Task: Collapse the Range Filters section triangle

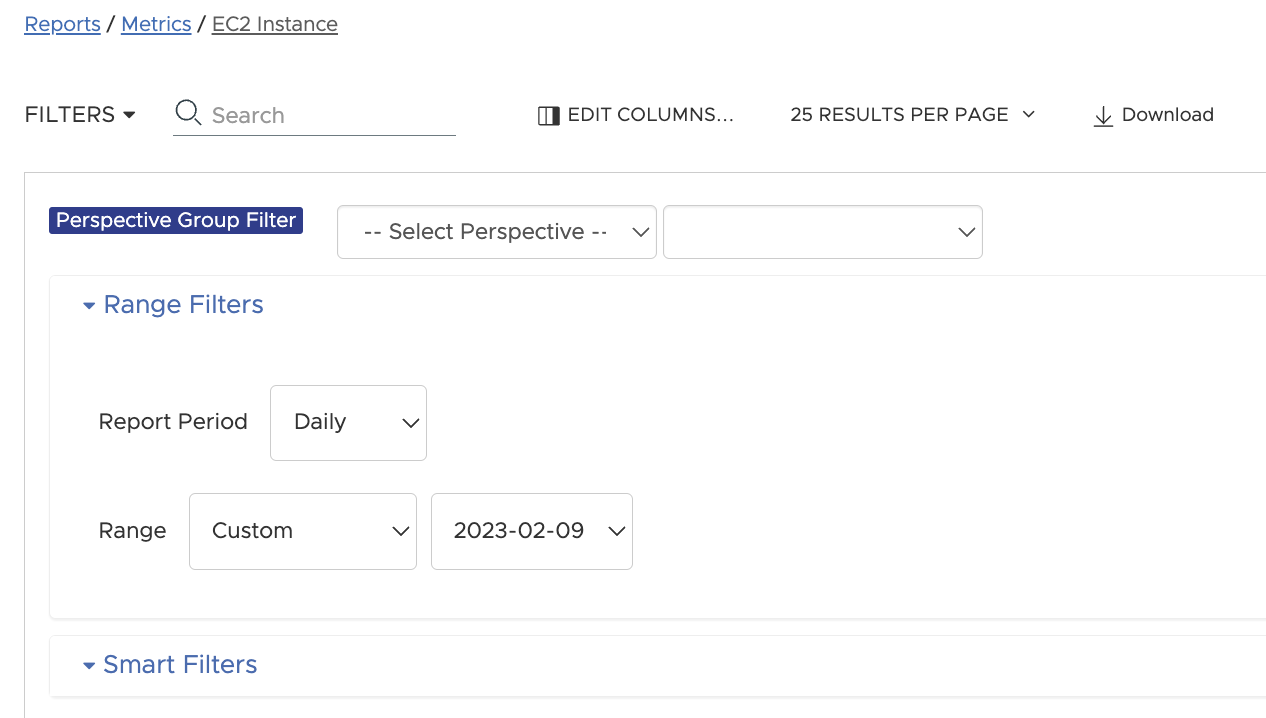Action: point(89,306)
